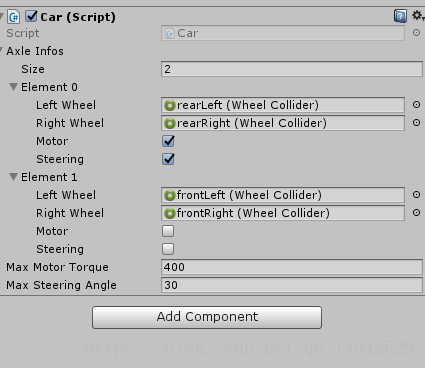
Task: Click the Size label under Axle Infos
Action: pos(33,69)
